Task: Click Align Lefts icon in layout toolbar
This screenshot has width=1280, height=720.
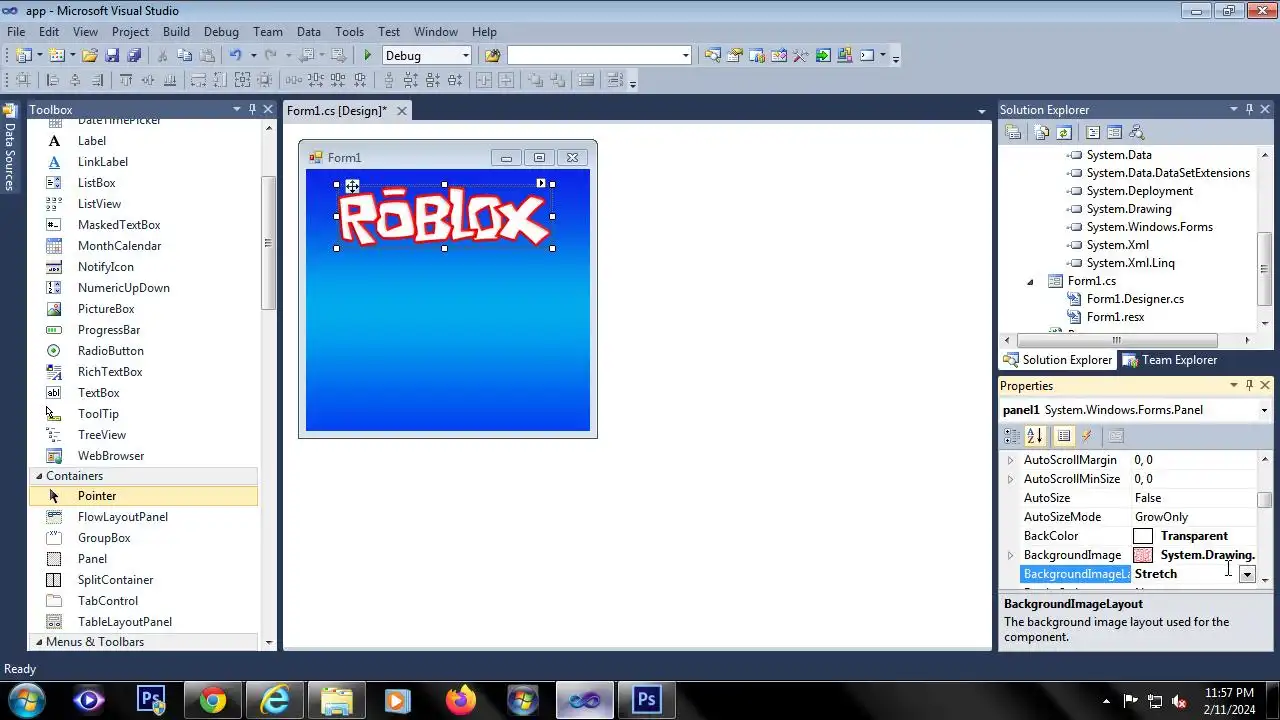Action: point(52,80)
